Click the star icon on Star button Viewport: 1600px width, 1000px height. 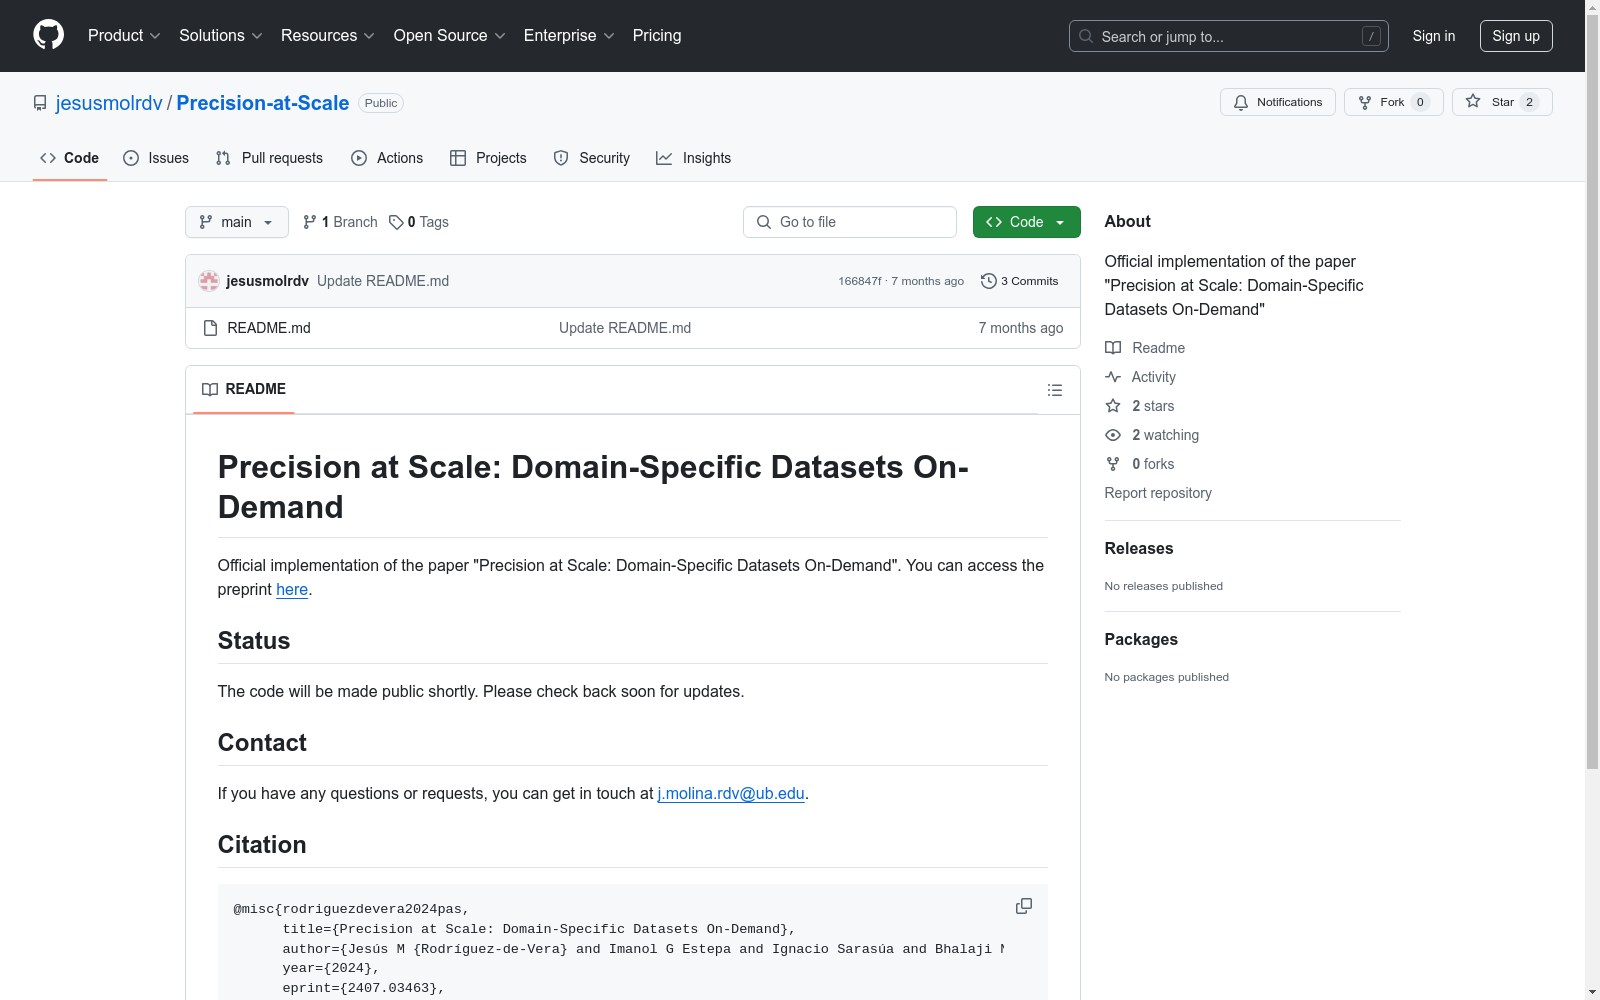point(1473,101)
